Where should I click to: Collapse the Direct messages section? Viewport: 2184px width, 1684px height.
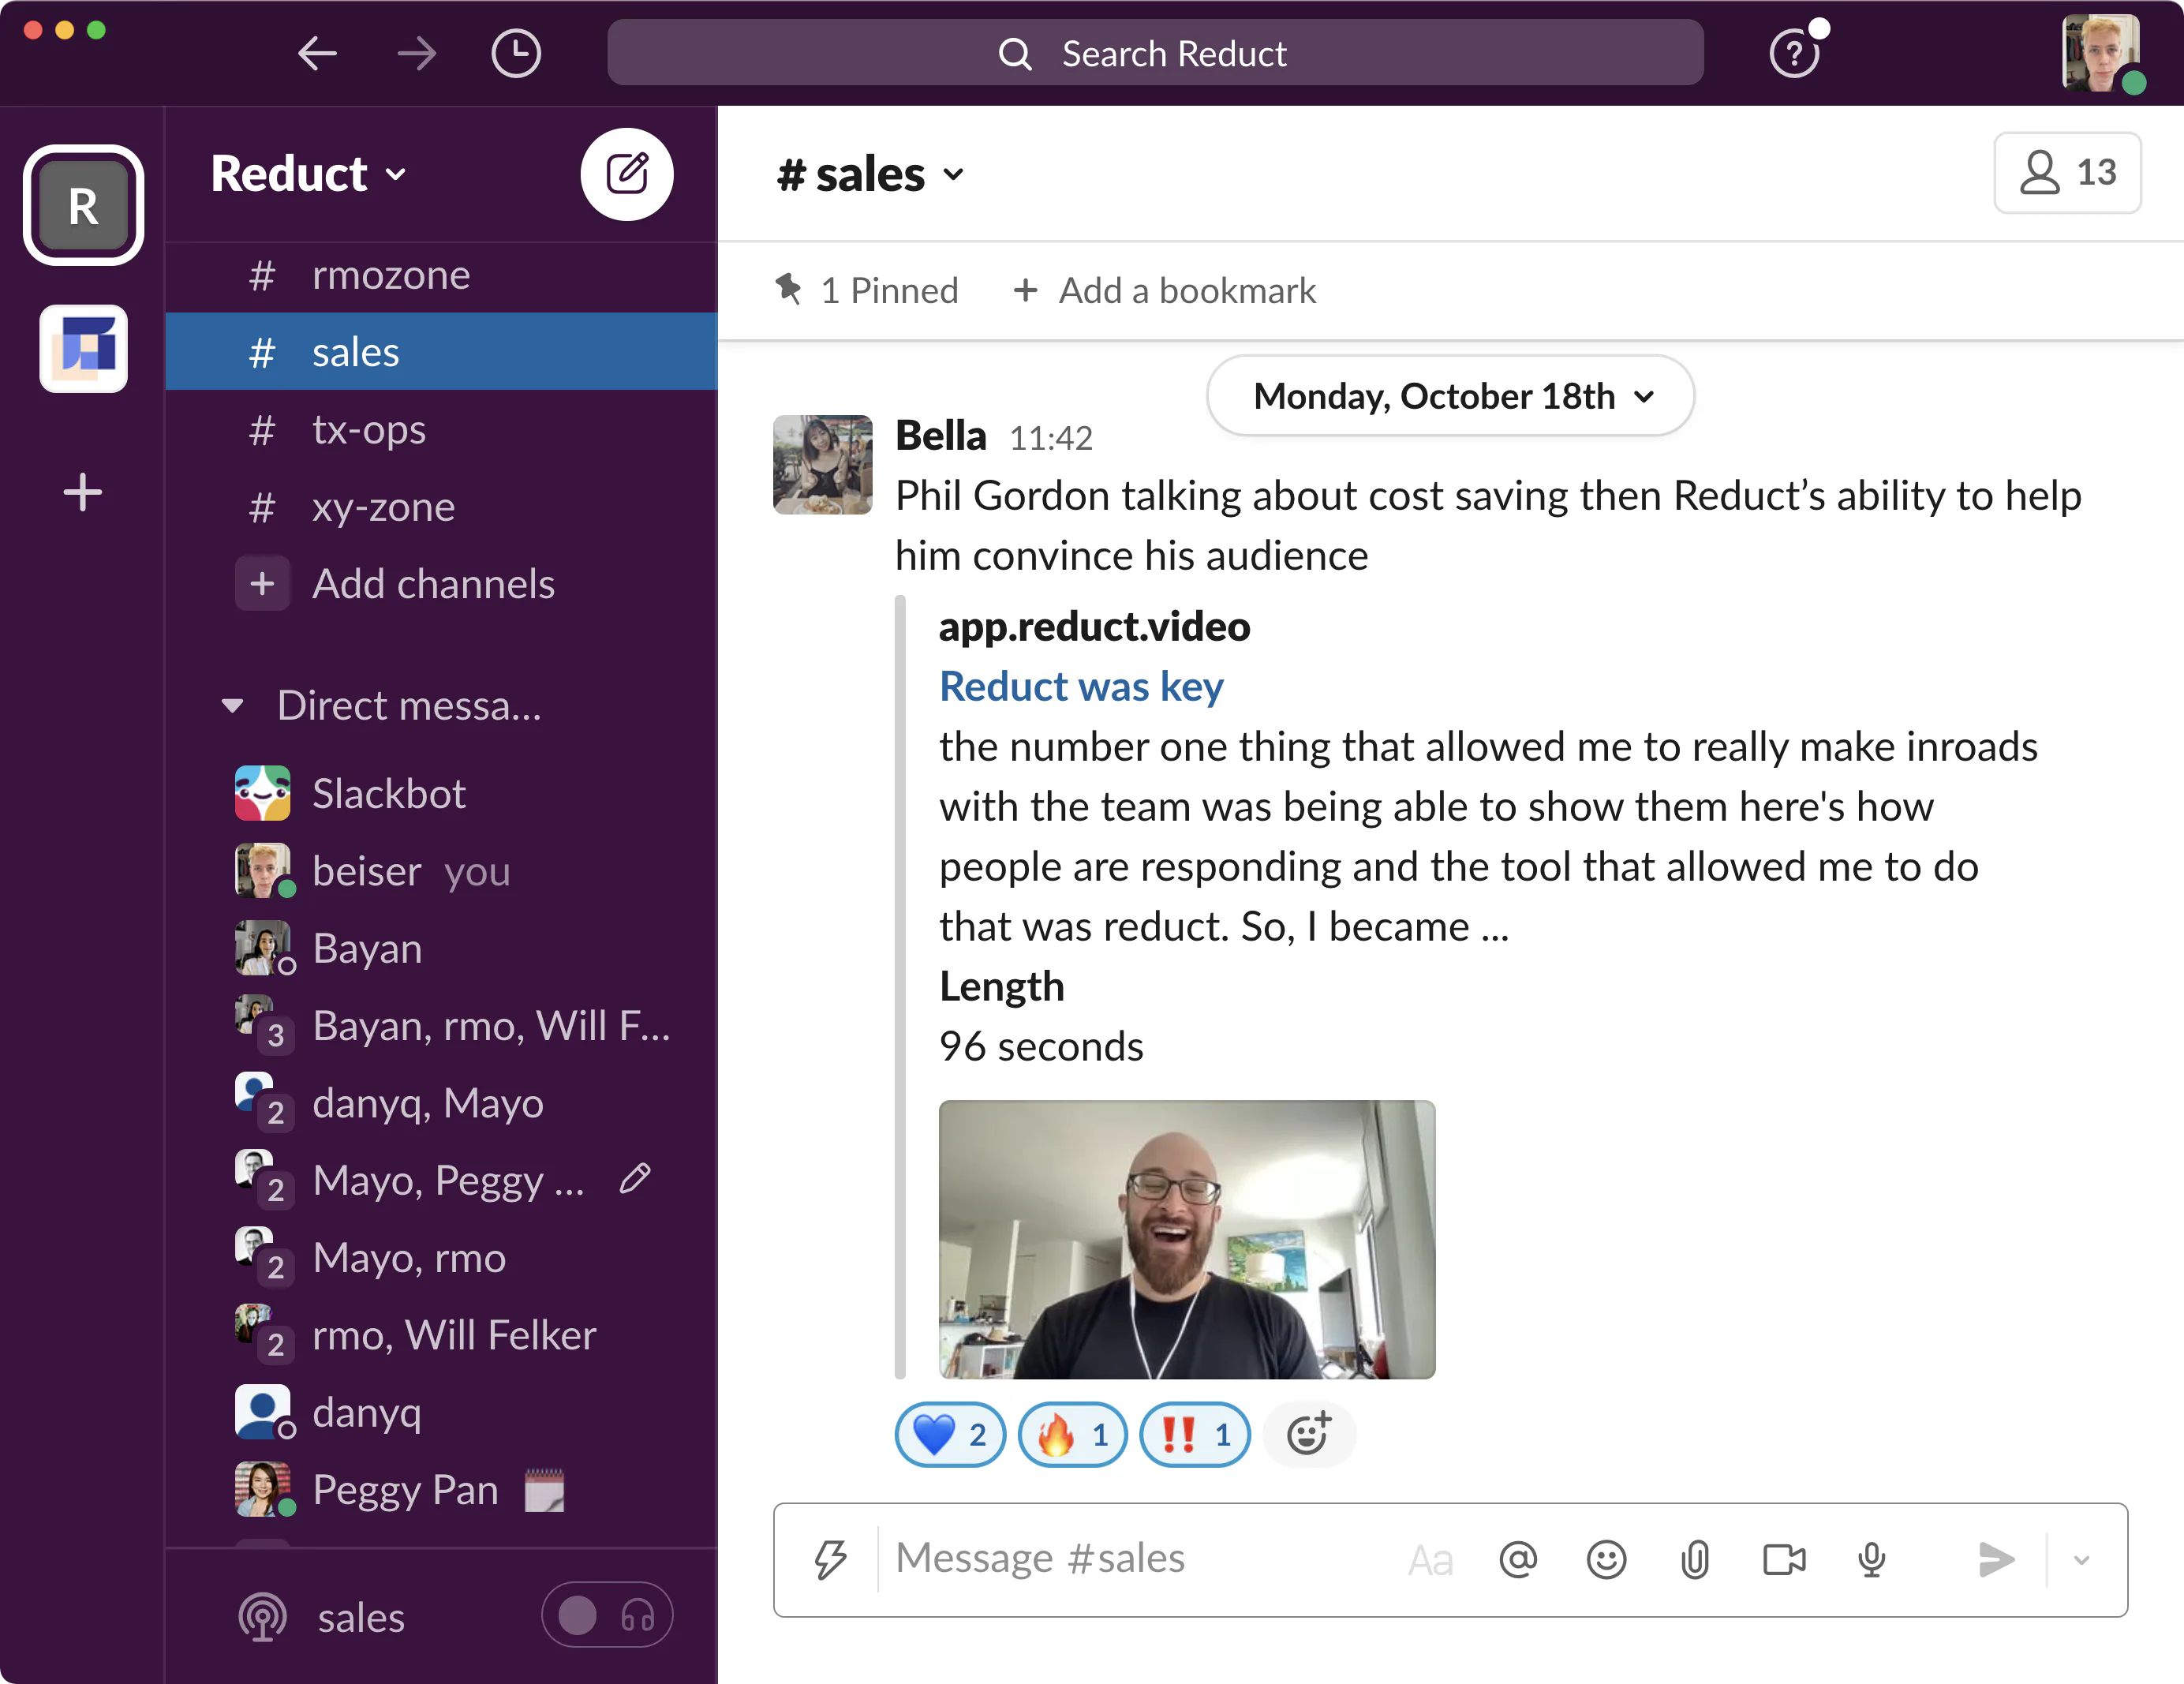[232, 705]
